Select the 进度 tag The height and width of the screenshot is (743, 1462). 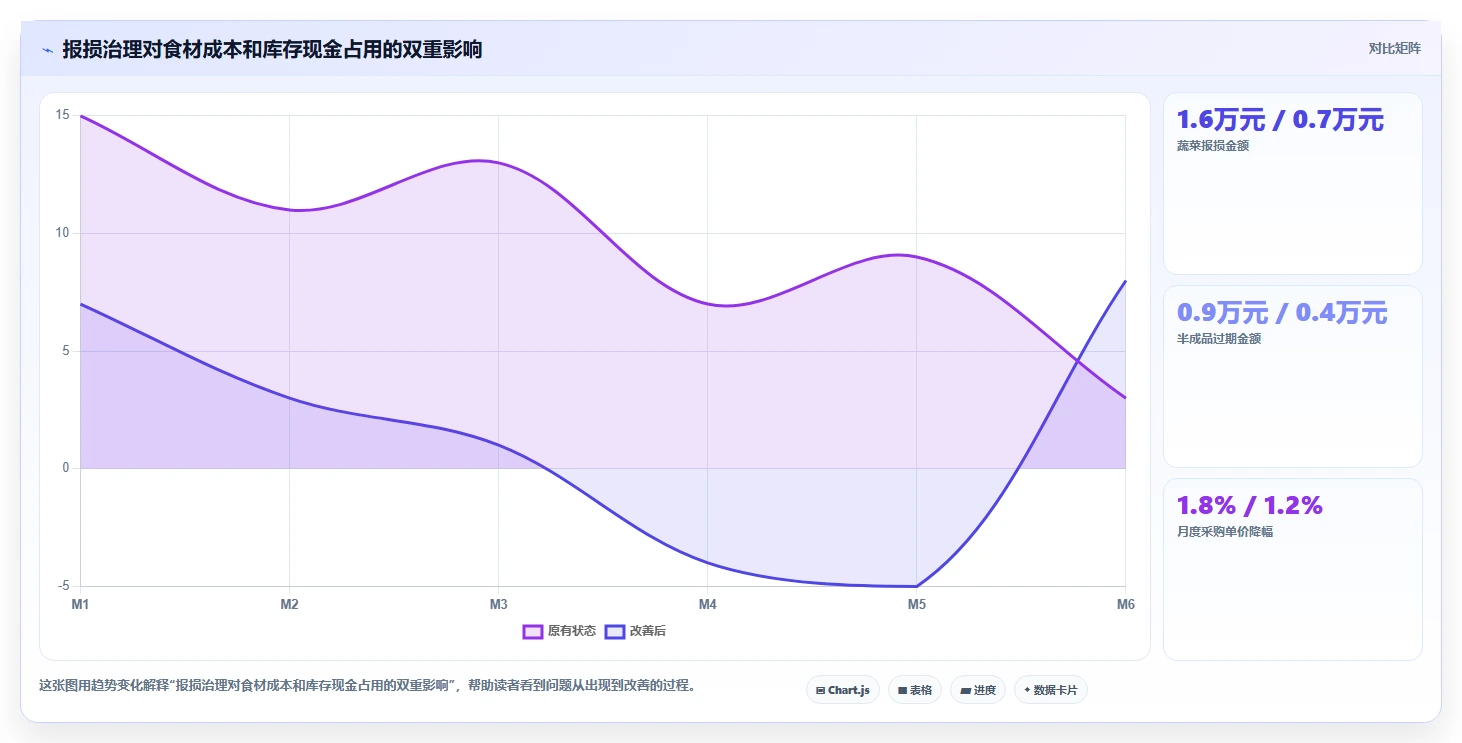(978, 690)
